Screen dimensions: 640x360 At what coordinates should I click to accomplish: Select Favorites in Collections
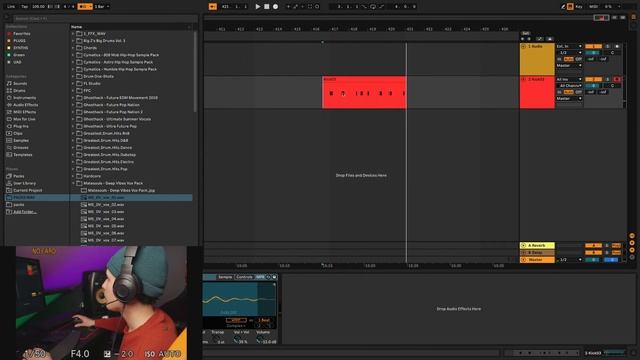[x=22, y=33]
